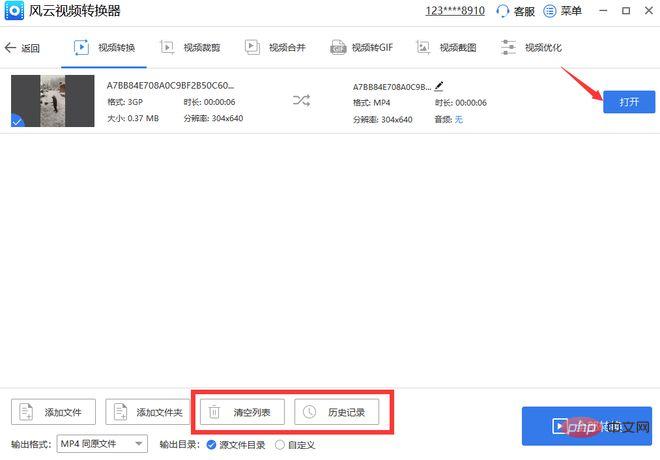Click the 添加文件 button
The height and width of the screenshot is (460, 660).
tap(53, 412)
